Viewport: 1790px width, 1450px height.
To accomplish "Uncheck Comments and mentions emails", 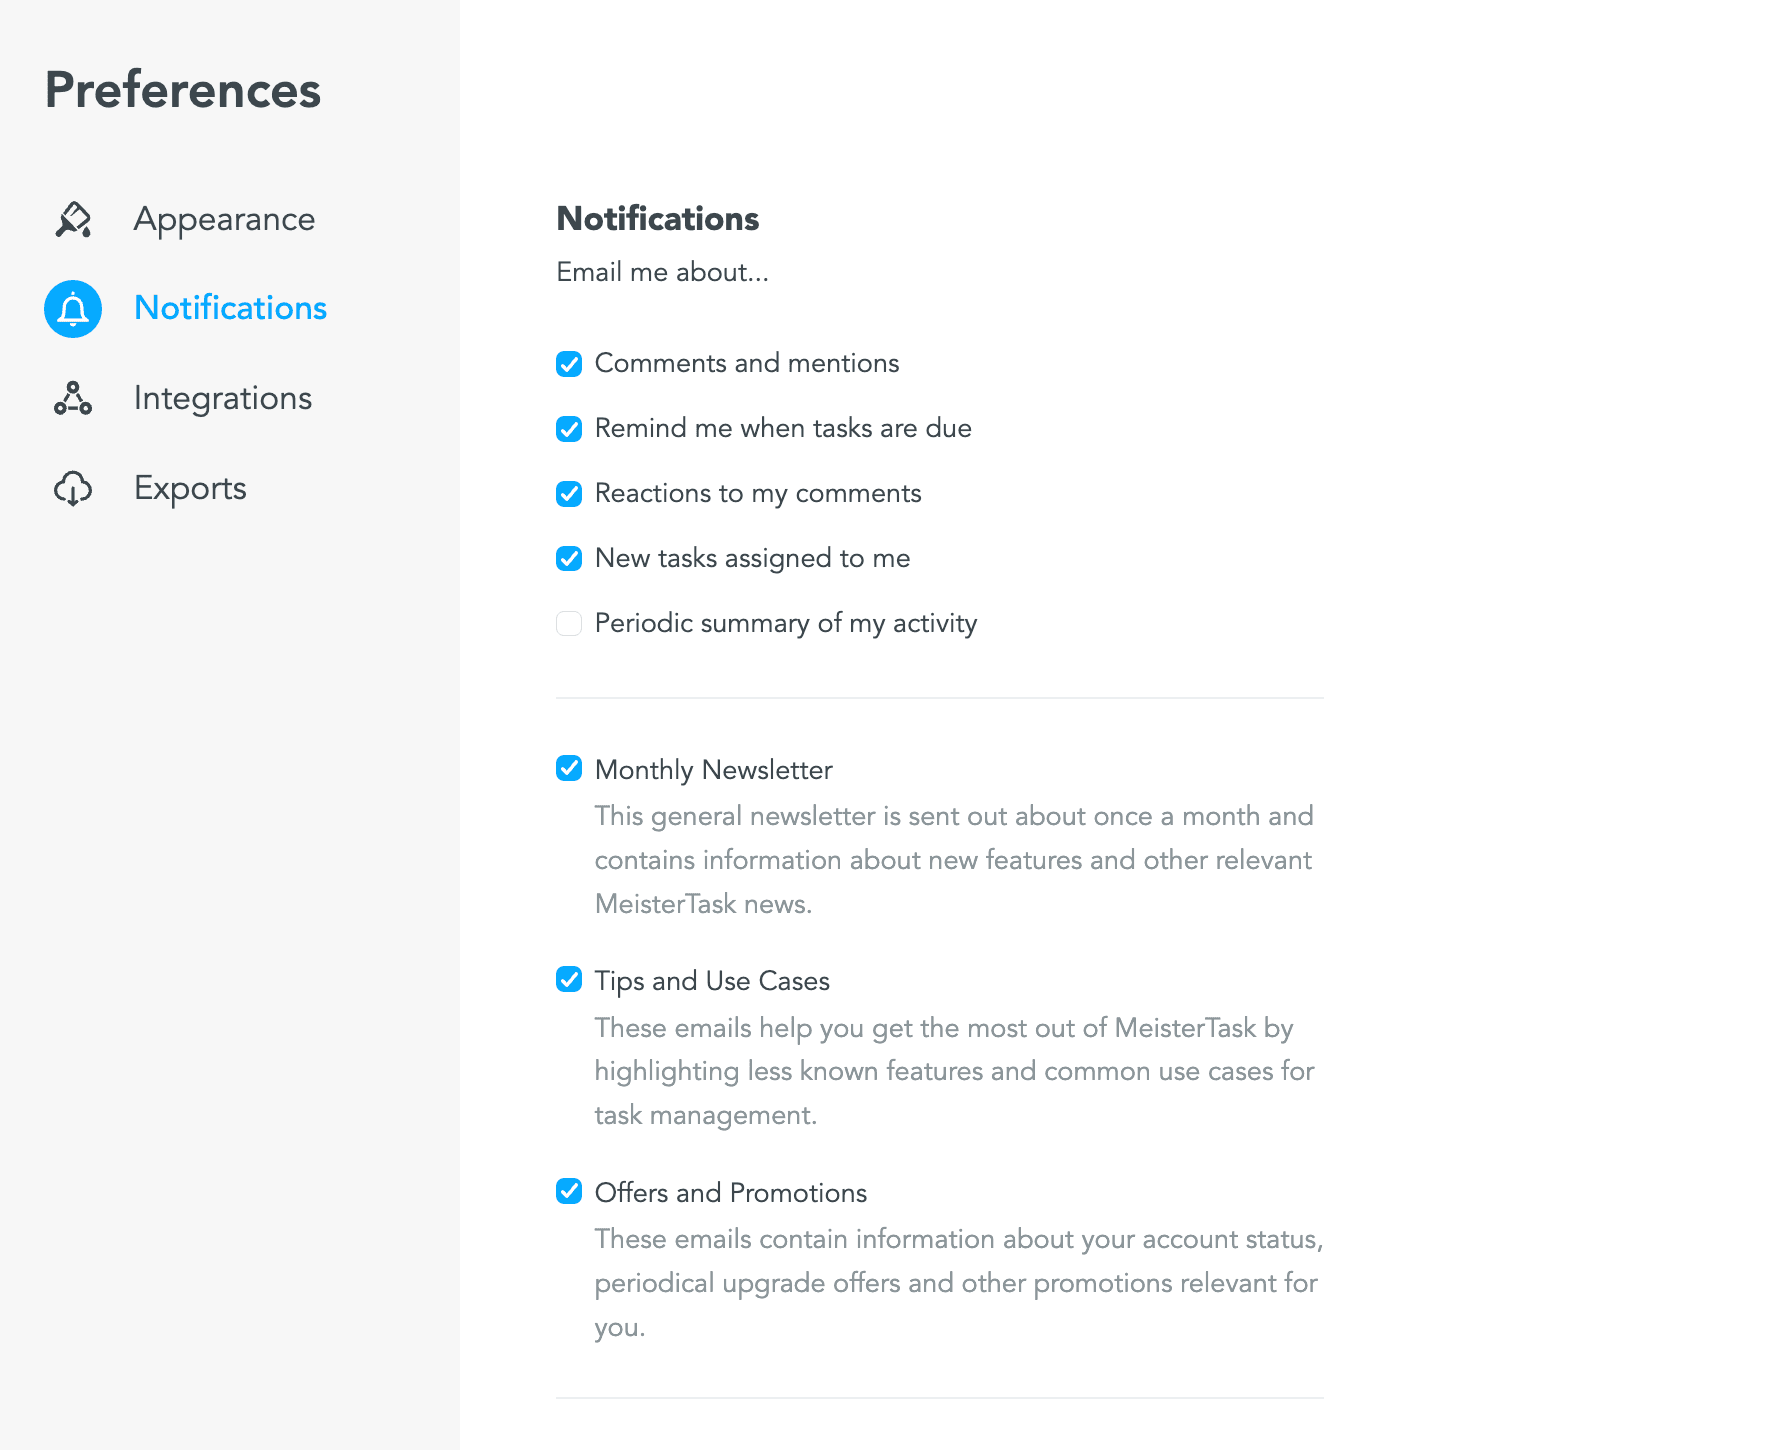I will pyautogui.click(x=569, y=364).
